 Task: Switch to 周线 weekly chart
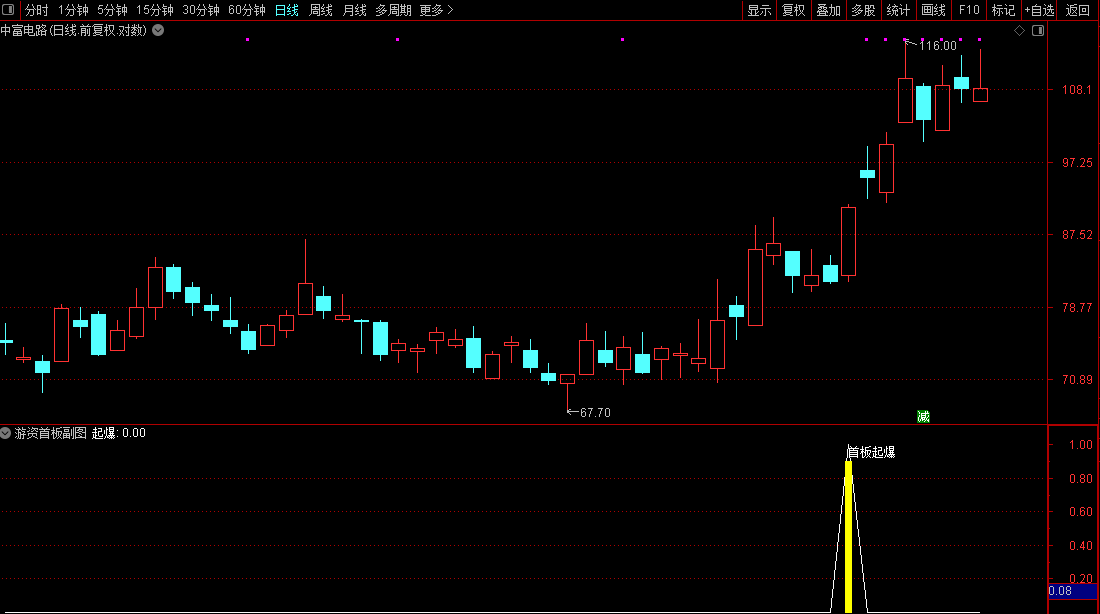321,11
